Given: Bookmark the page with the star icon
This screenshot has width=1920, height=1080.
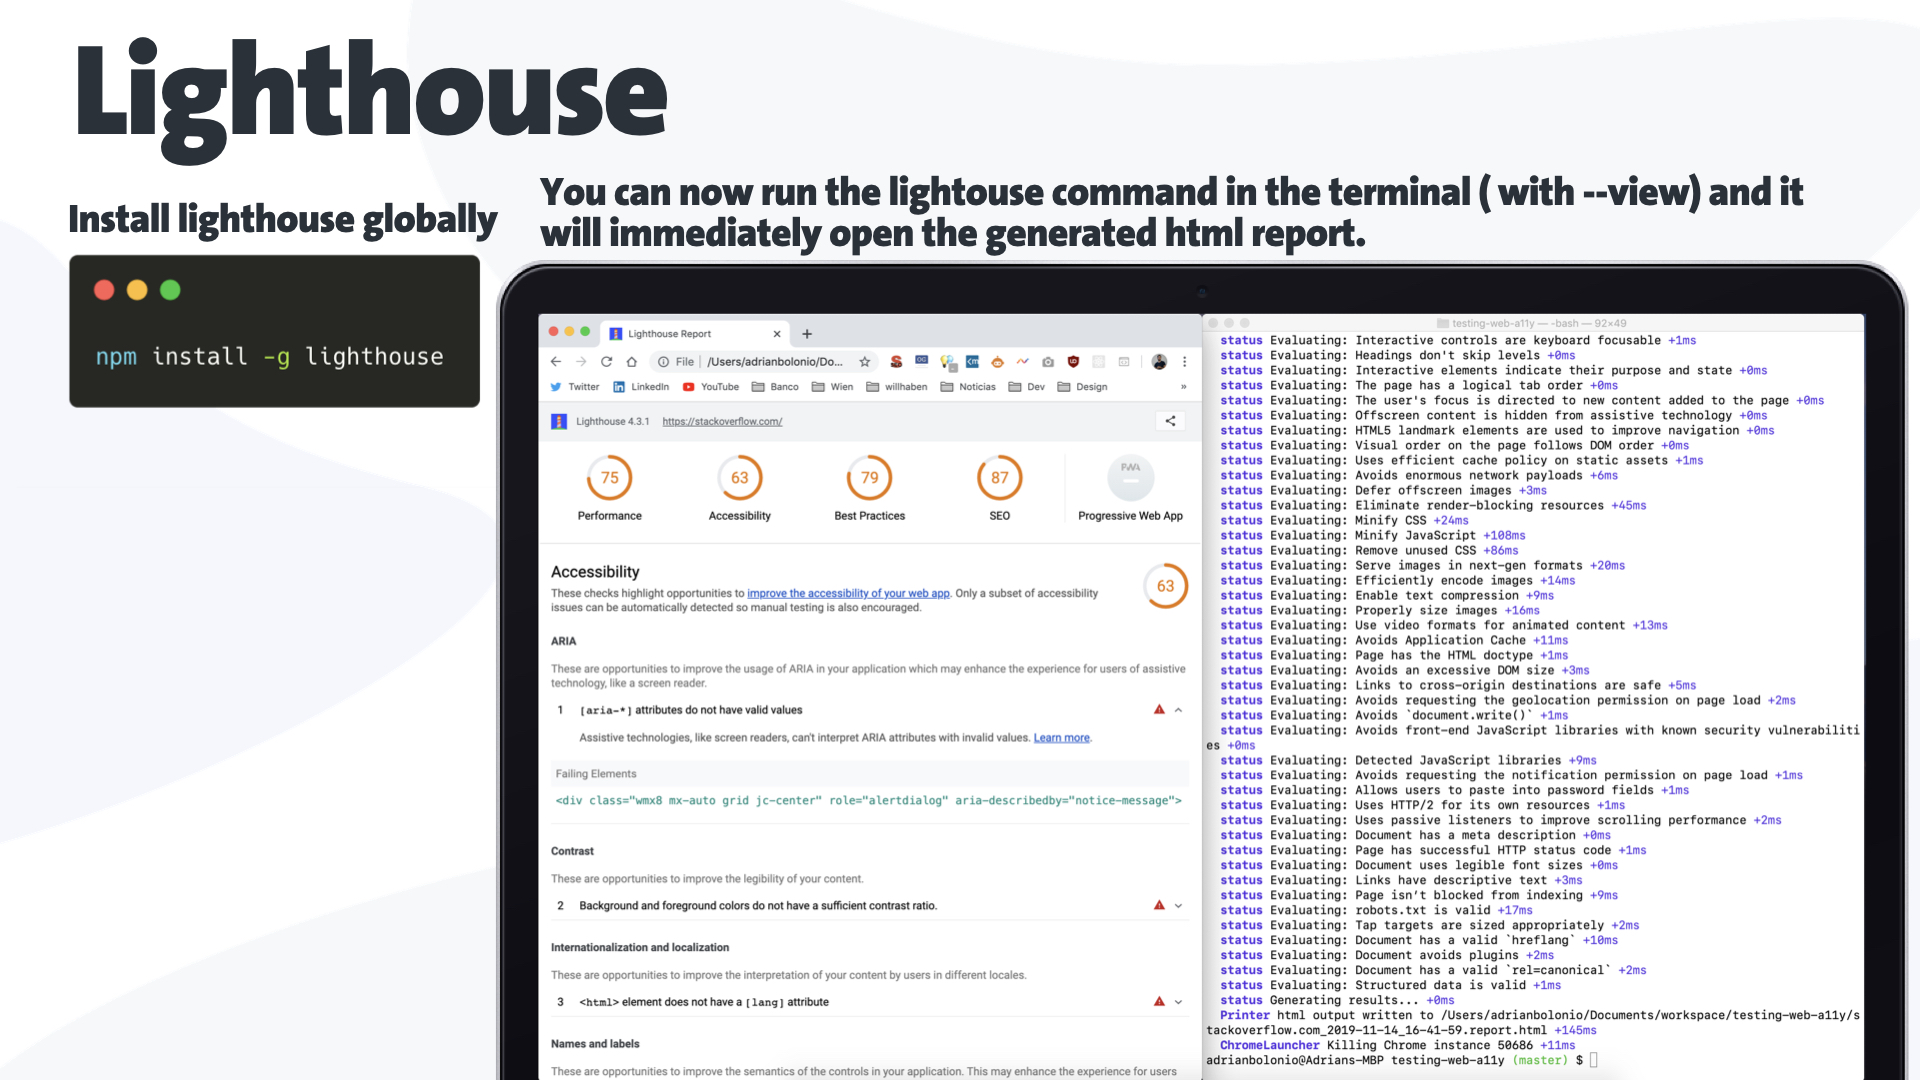Looking at the screenshot, I should (865, 362).
